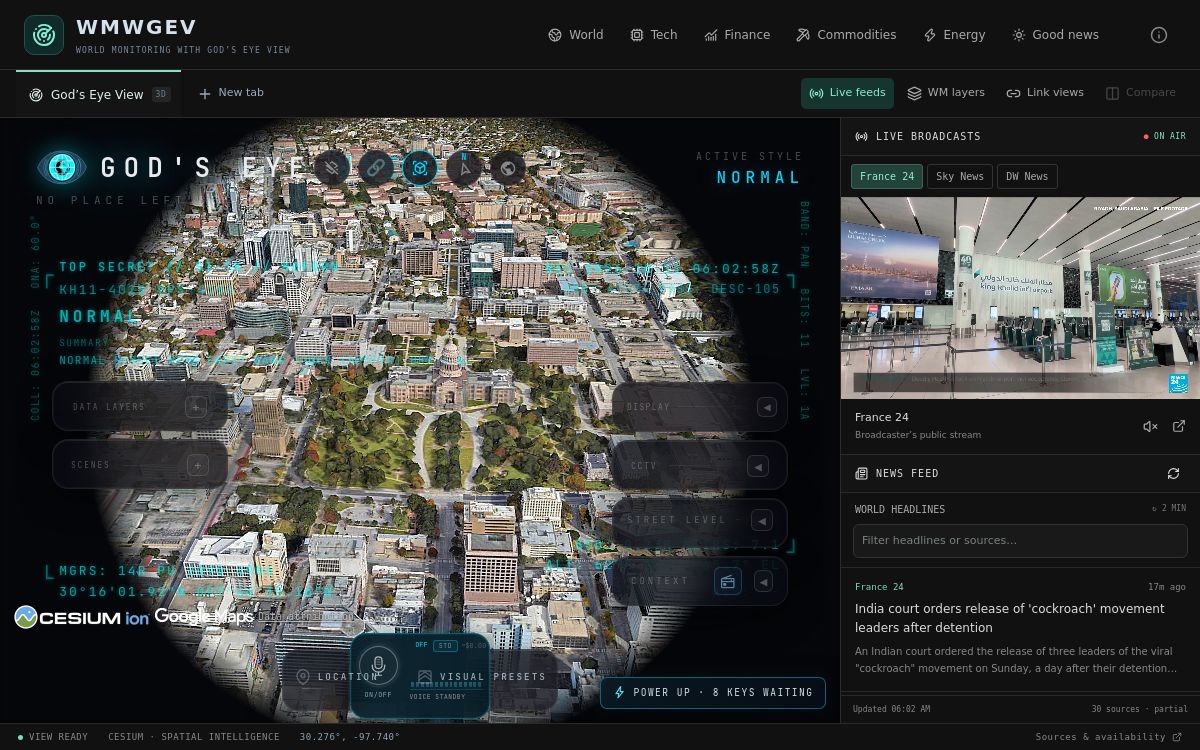This screenshot has width=1200, height=750.
Task: Click the '2 MIN' refresh interval label
Action: [1169, 509]
